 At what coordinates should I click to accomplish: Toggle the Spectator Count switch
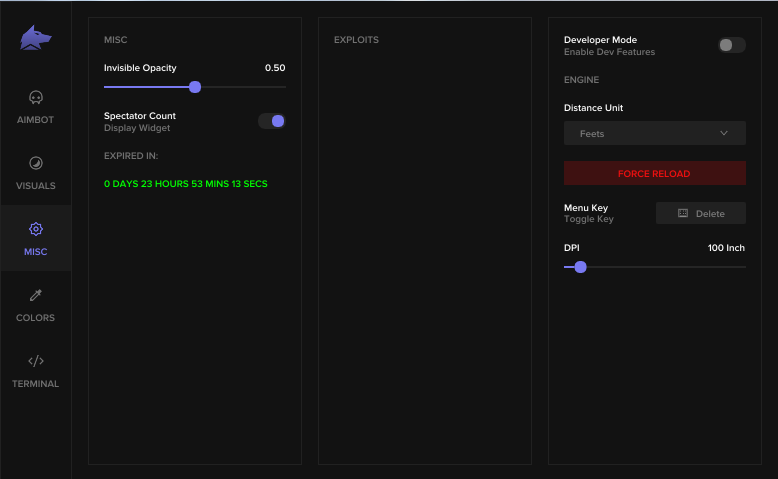(272, 121)
